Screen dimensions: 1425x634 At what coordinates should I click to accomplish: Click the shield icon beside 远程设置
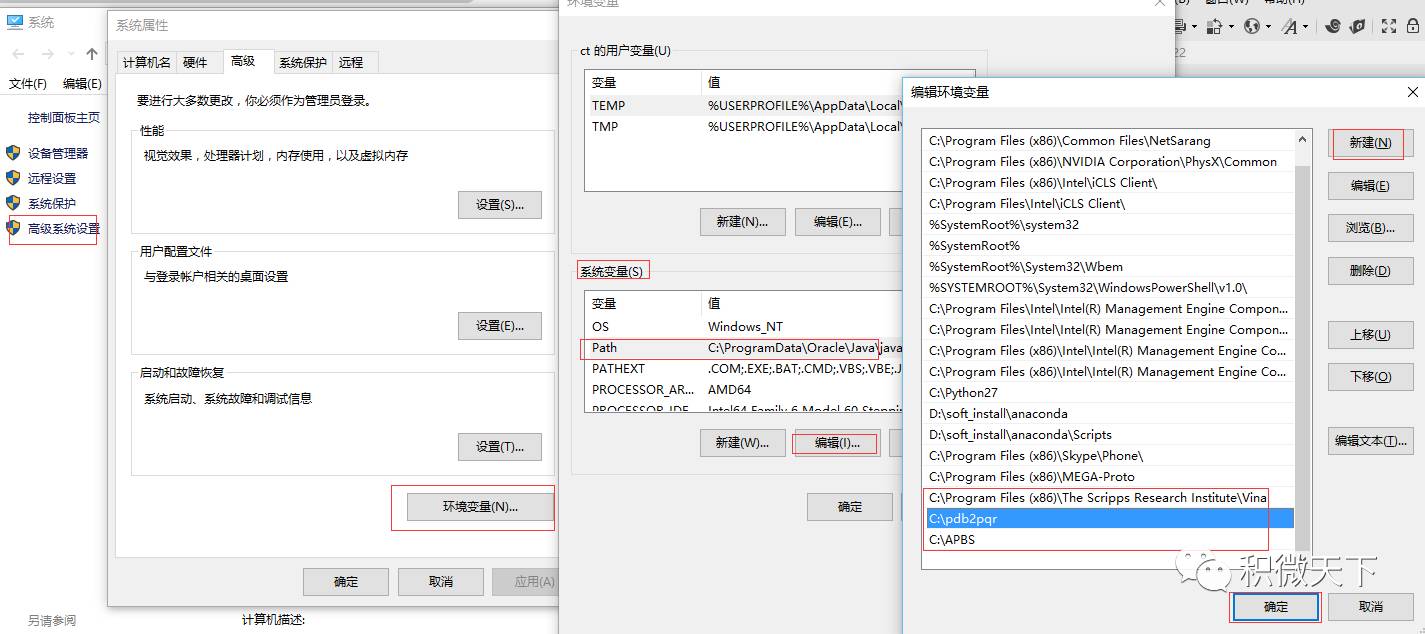13,178
